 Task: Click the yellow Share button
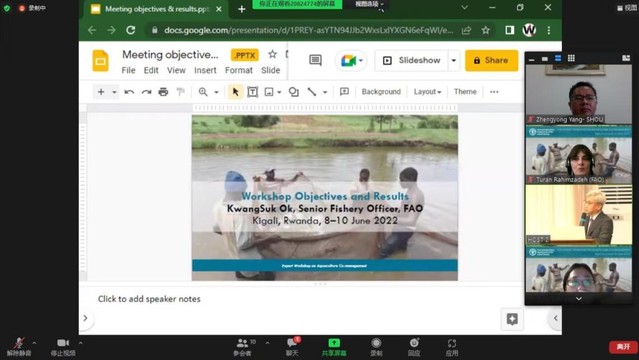click(x=491, y=60)
